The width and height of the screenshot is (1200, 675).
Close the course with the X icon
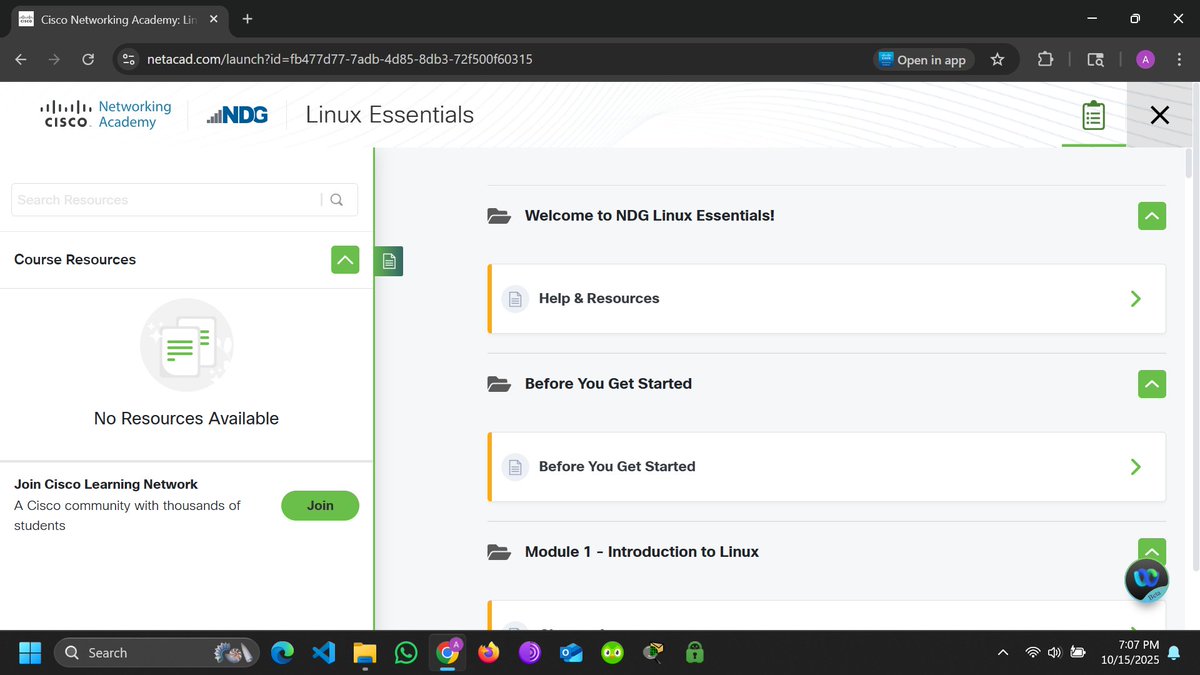pyautogui.click(x=1159, y=115)
